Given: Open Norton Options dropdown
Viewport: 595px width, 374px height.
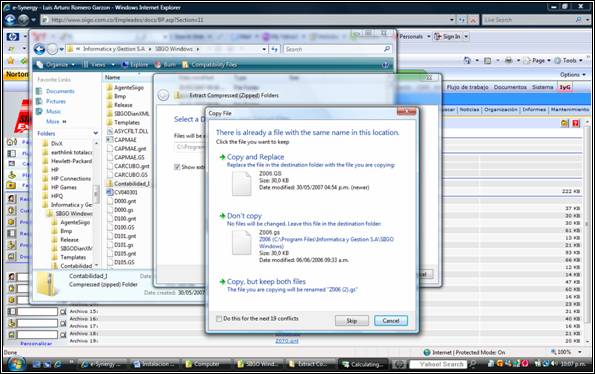Looking at the screenshot, I should click(573, 75).
